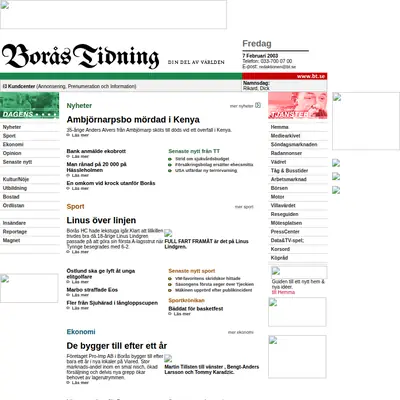
Task: Open Arbetsmarknad link
Action: pos(288,179)
